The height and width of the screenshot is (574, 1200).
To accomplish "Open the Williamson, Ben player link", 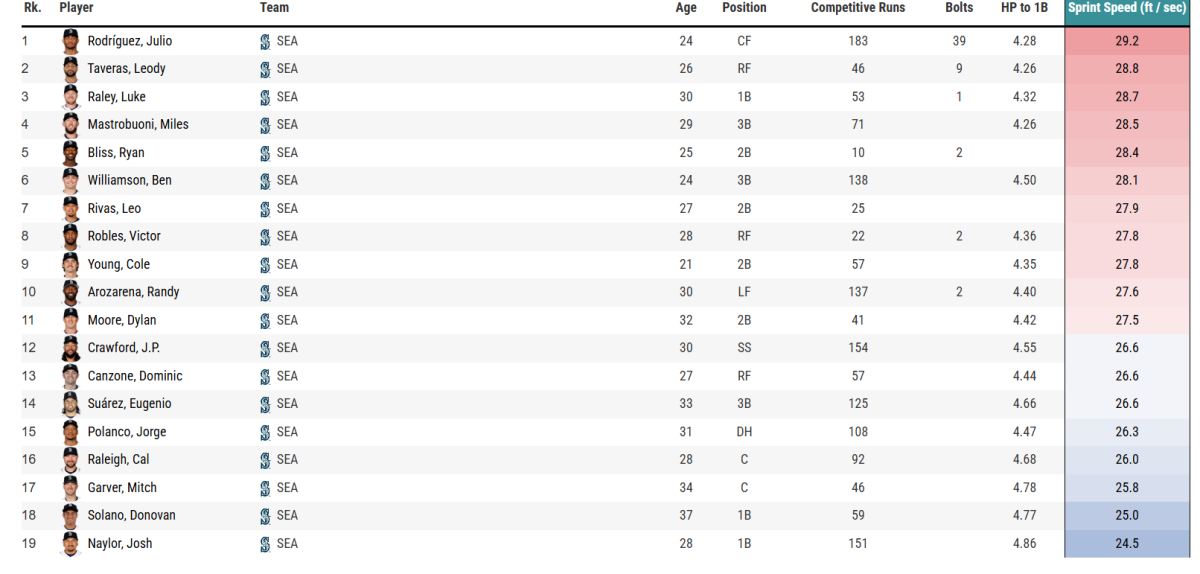I will point(130,181).
